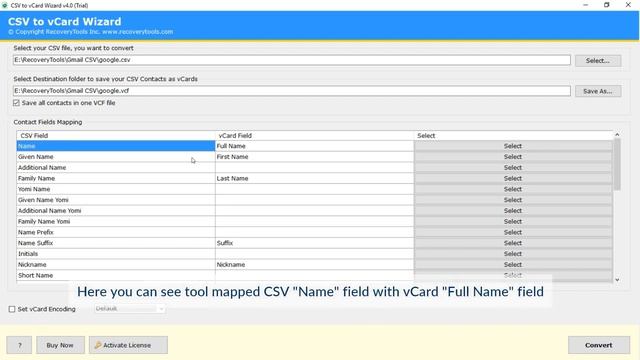
Task: Click Select button in Additional Name Yomi row
Action: click(x=513, y=211)
